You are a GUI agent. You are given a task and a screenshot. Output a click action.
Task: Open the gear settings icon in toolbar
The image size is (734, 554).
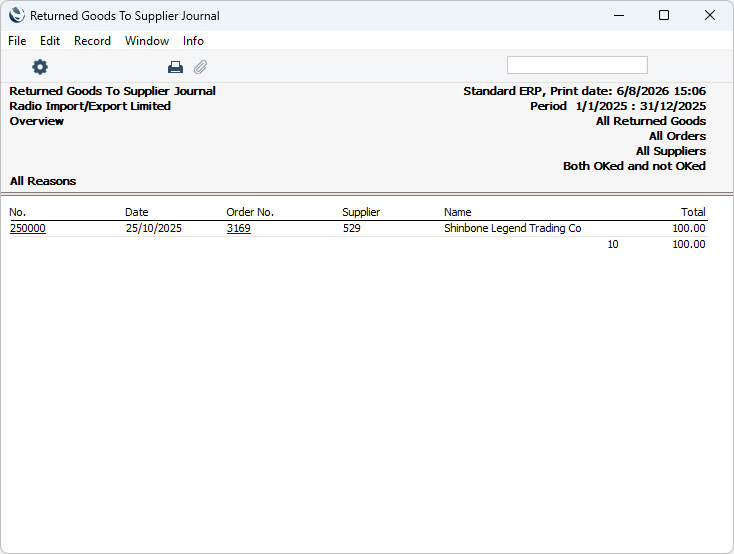click(40, 67)
